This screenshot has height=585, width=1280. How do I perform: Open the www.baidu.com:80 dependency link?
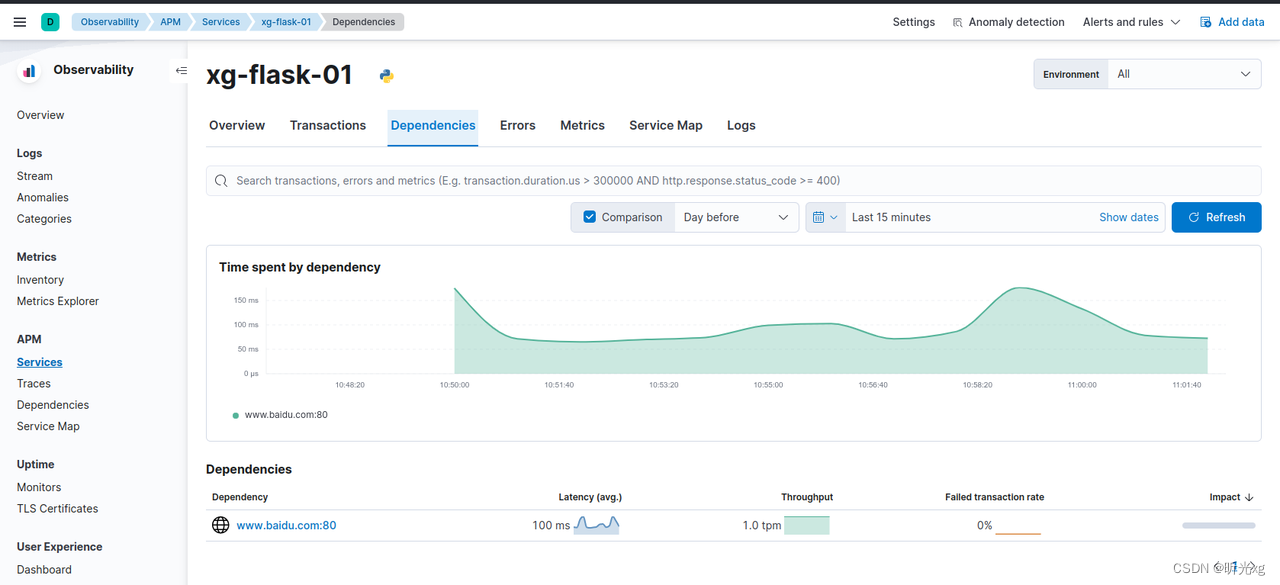tap(286, 525)
